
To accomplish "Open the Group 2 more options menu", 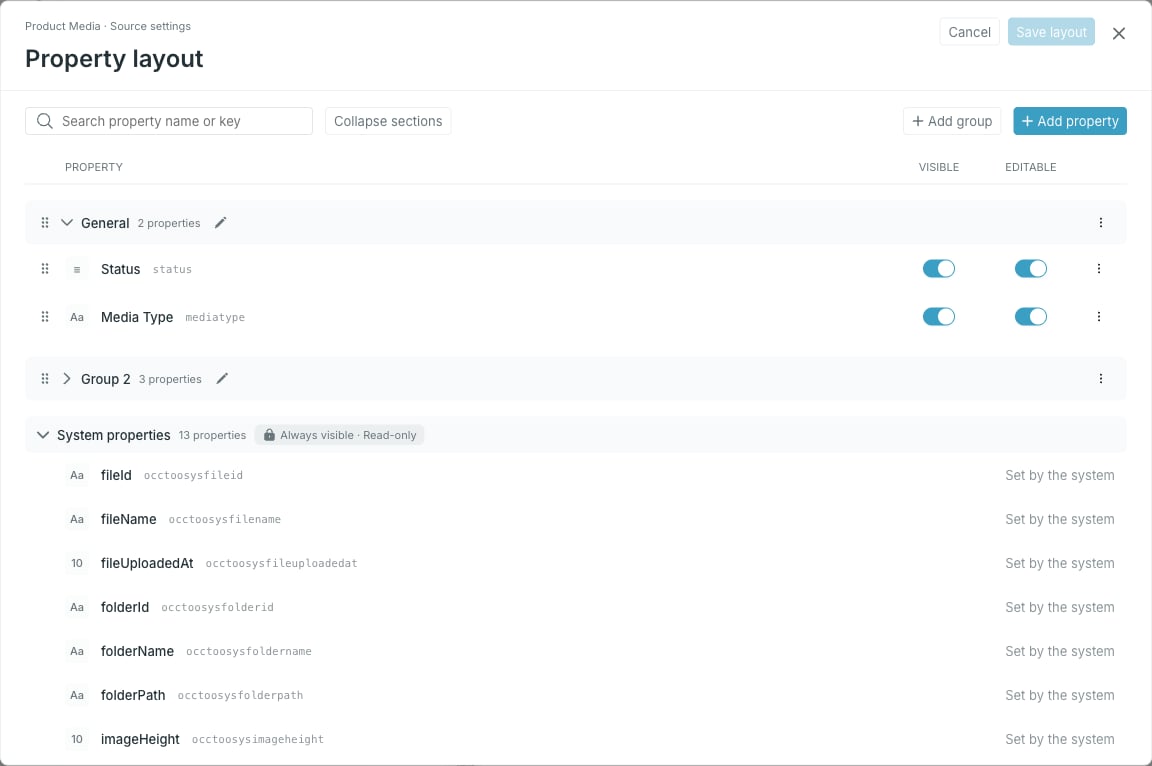I will coord(1101,378).
